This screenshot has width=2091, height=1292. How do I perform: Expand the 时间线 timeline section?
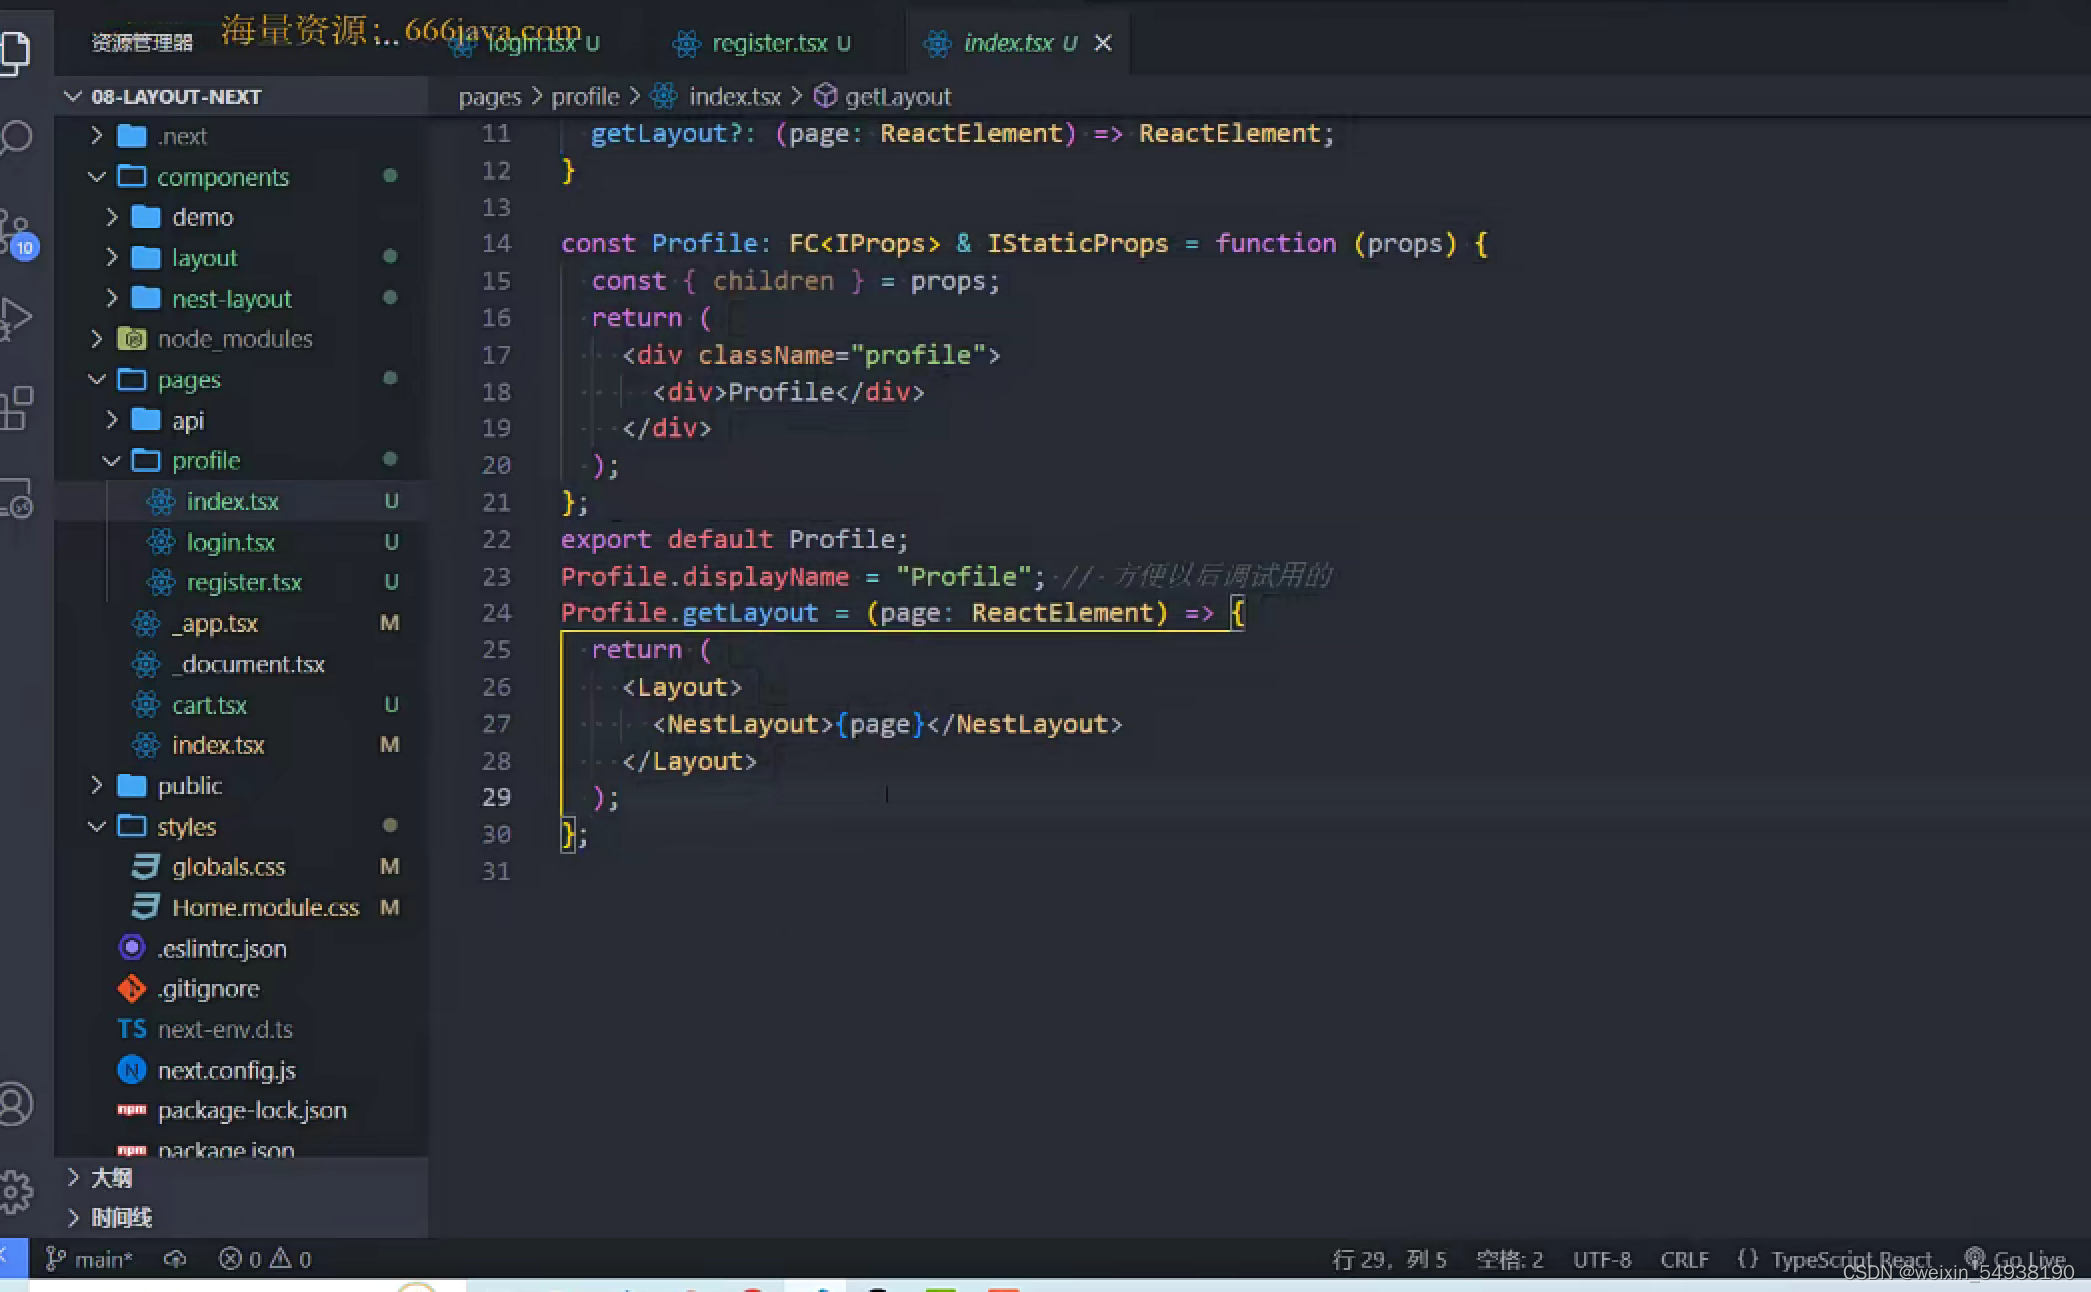tap(241, 1218)
